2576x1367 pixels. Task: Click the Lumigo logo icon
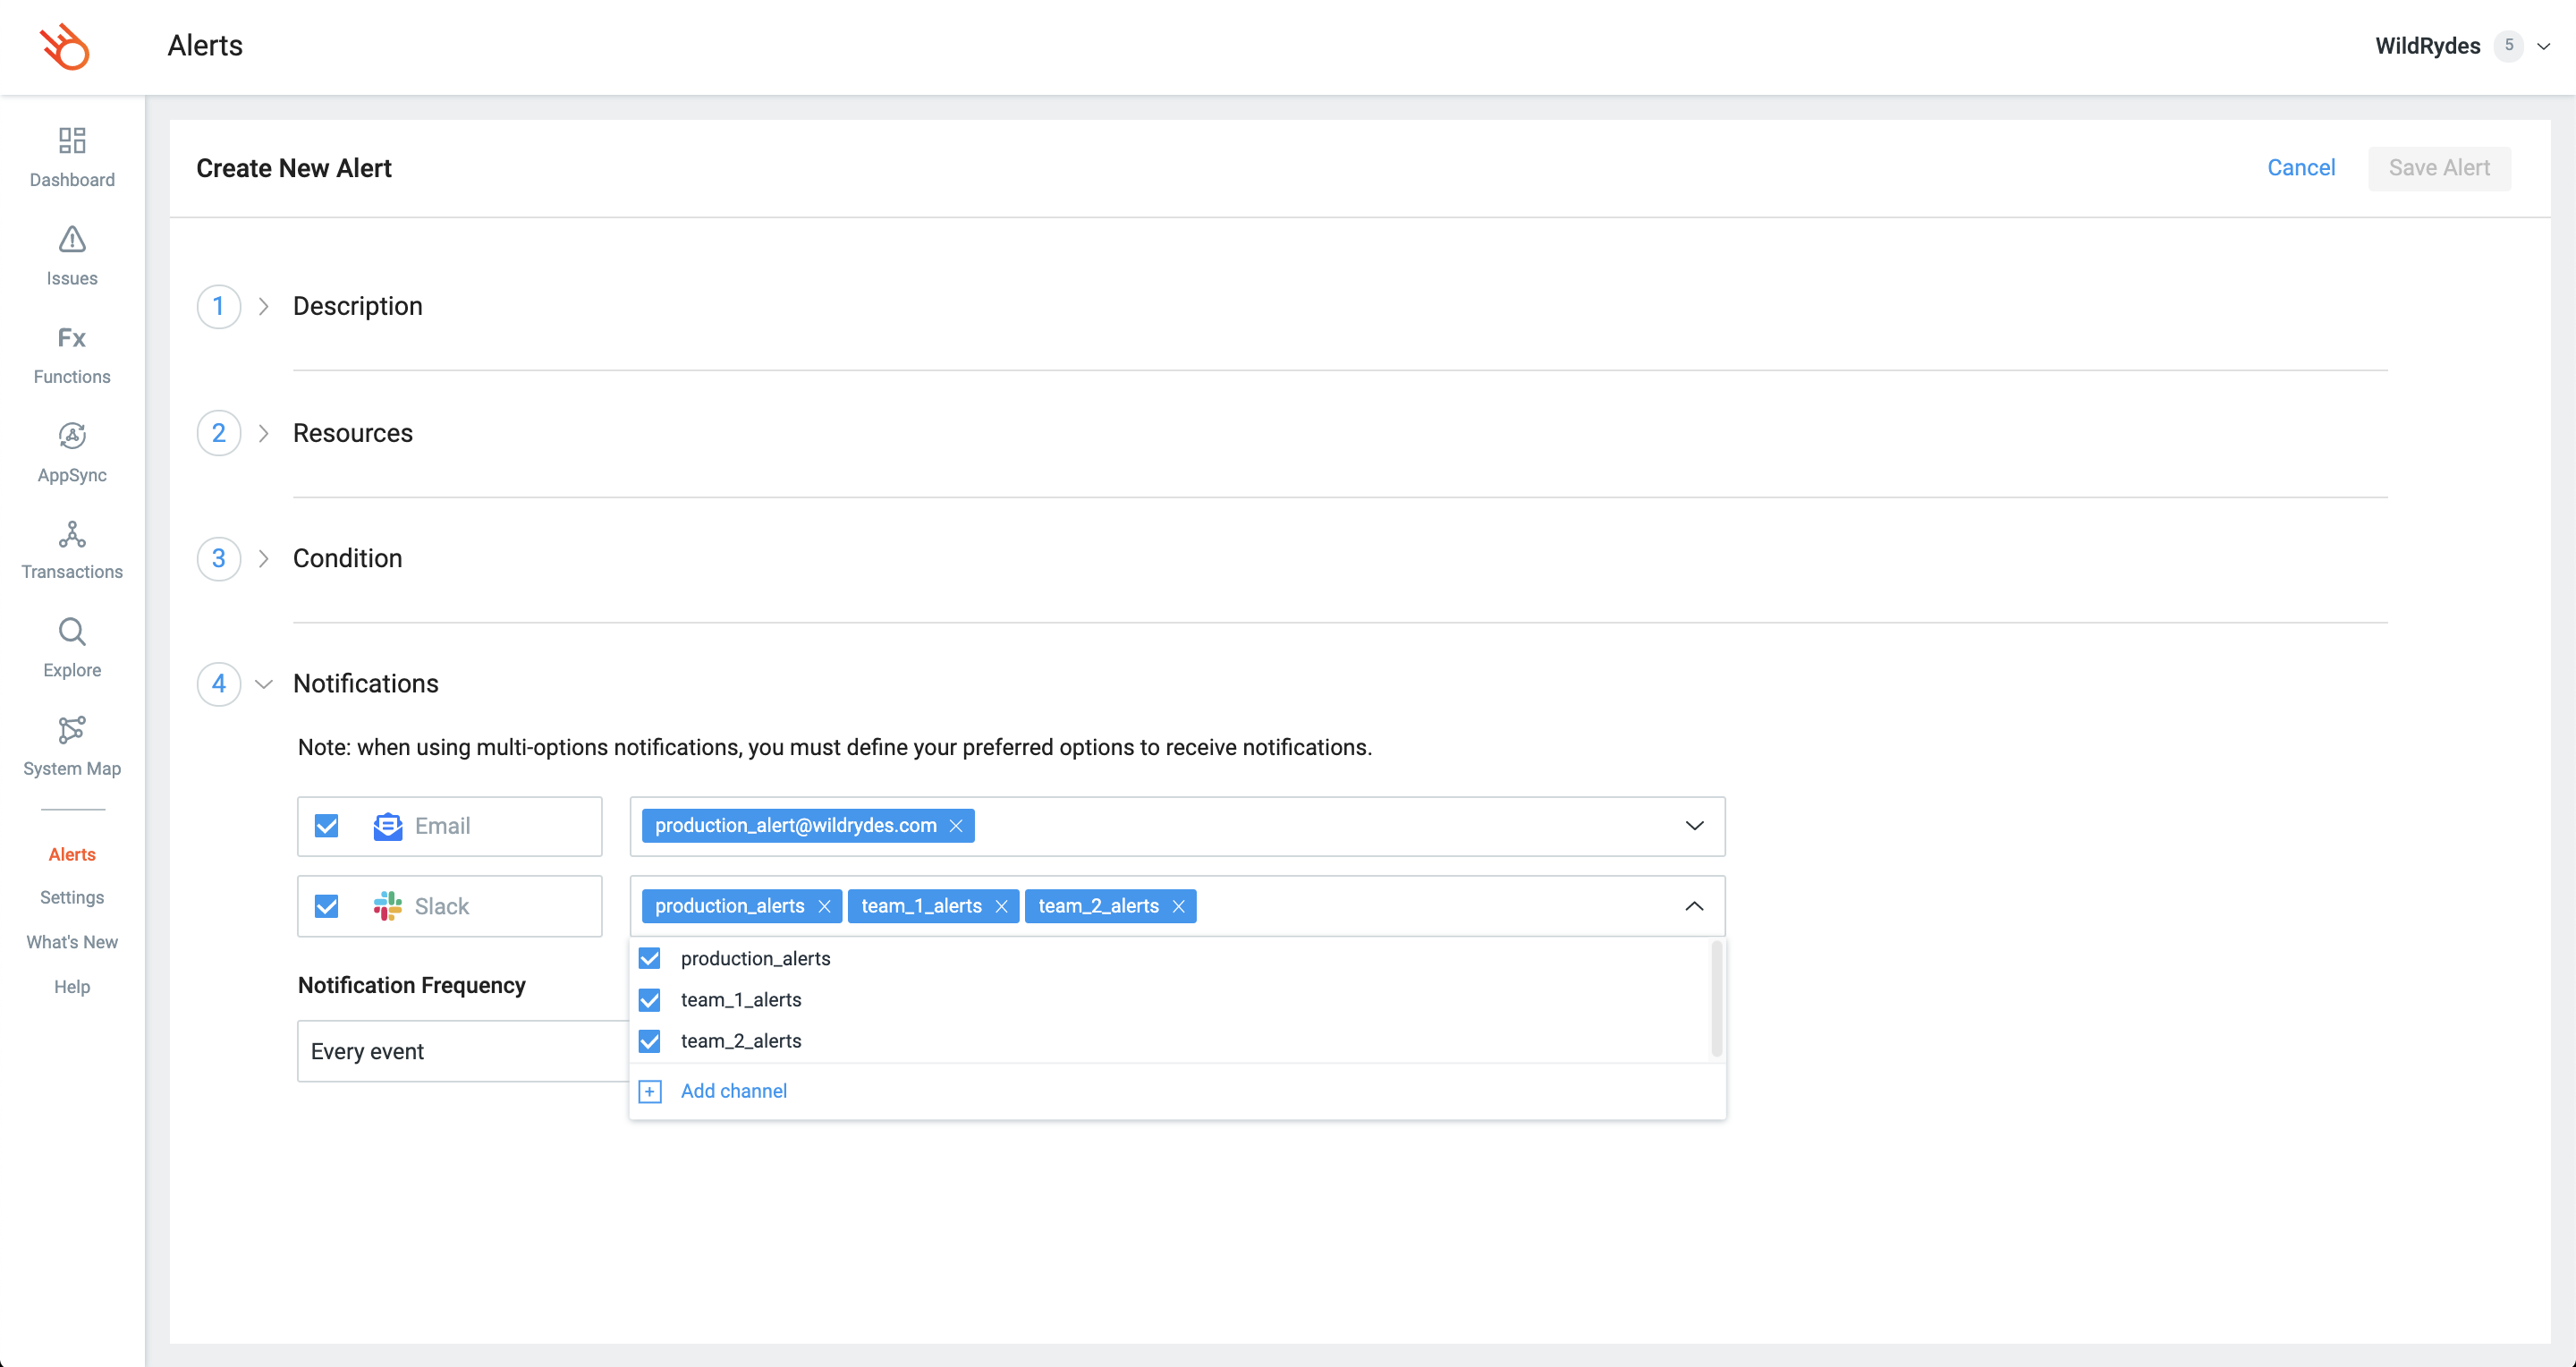(65, 46)
